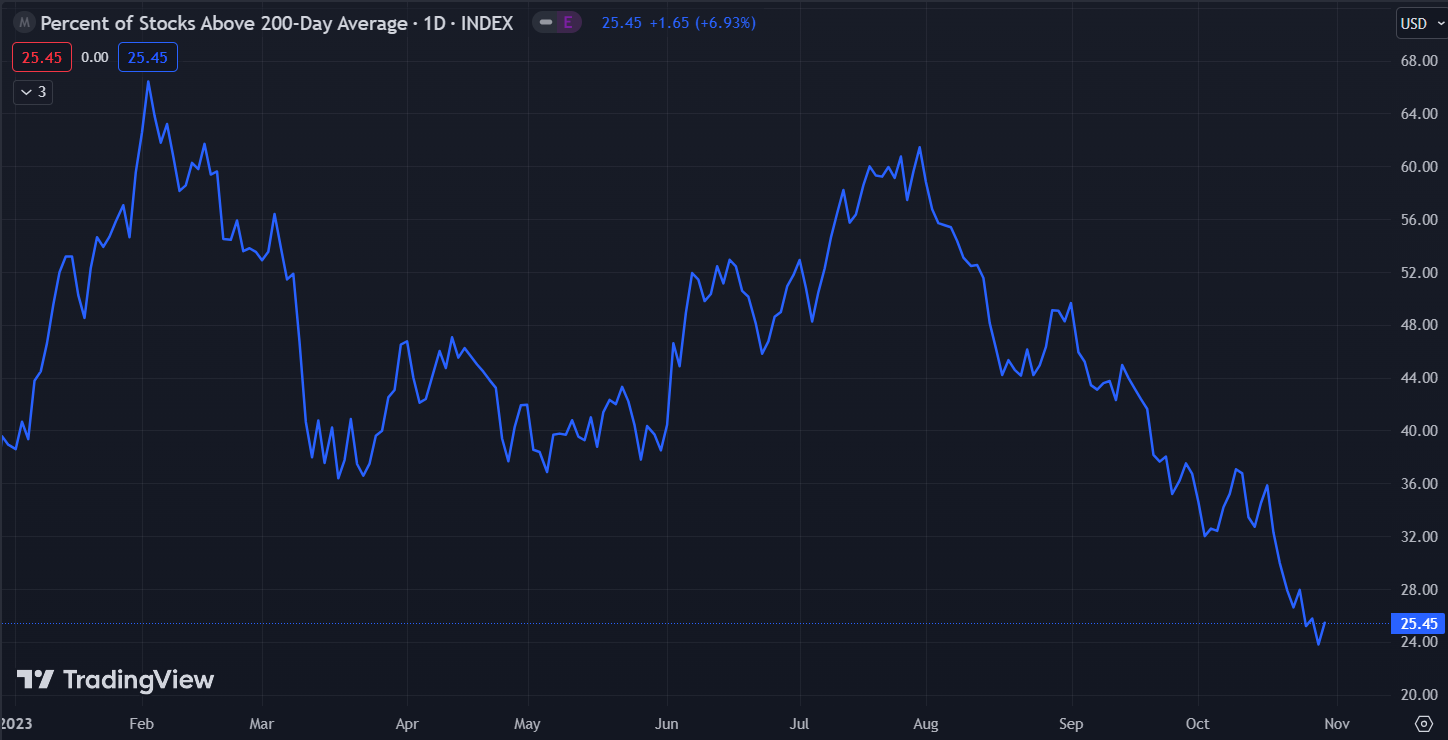Click the blue 25.45 price label on axis
This screenshot has height=740, width=1448.
(1418, 624)
